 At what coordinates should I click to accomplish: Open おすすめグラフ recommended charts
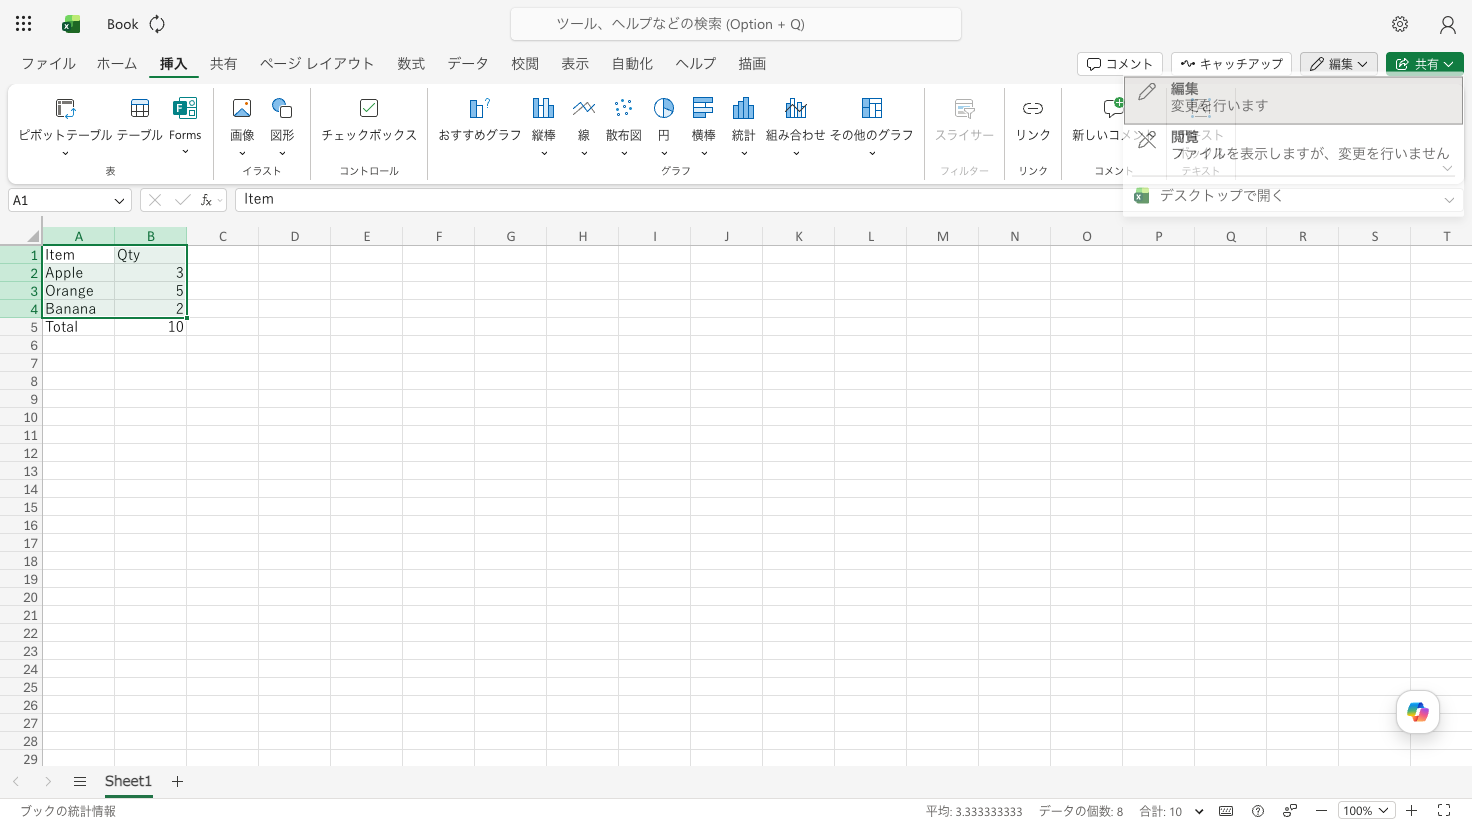coord(480,119)
